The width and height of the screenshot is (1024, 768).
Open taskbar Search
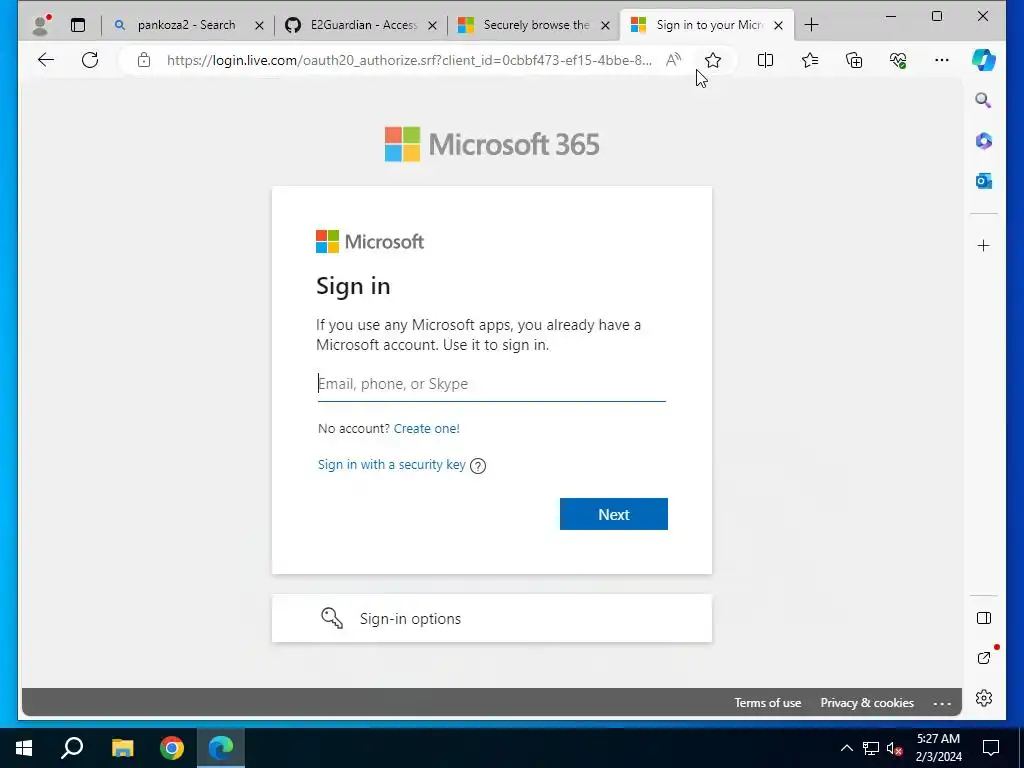72,748
